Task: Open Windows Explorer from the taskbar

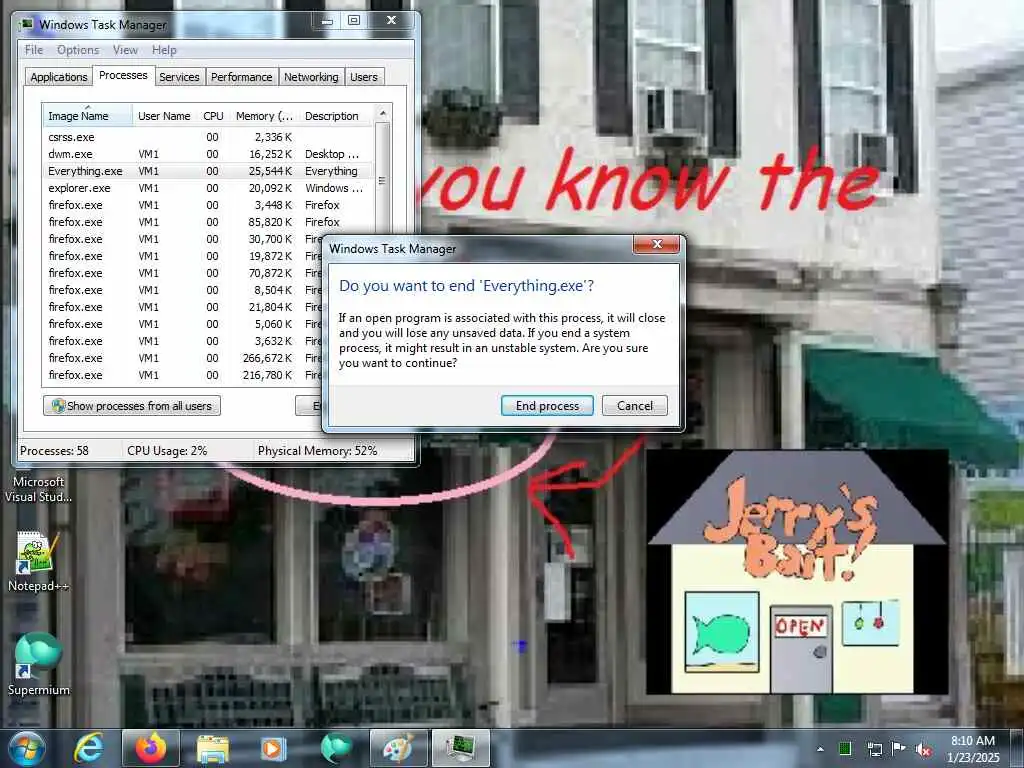Action: coord(213,748)
